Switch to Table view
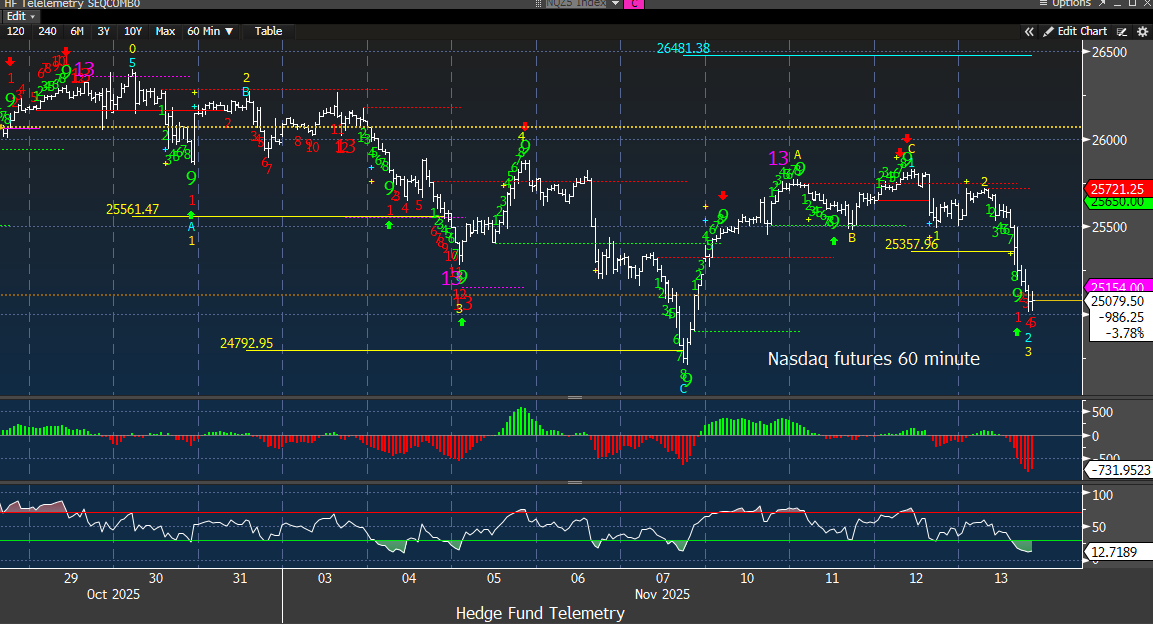1153x624 pixels. coord(268,31)
